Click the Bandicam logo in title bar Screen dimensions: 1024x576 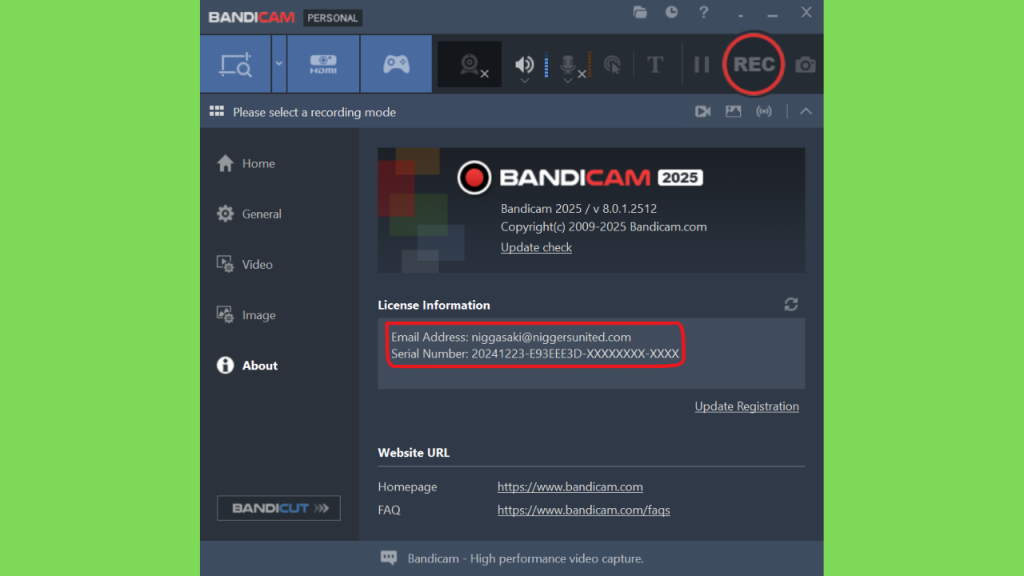(x=251, y=17)
